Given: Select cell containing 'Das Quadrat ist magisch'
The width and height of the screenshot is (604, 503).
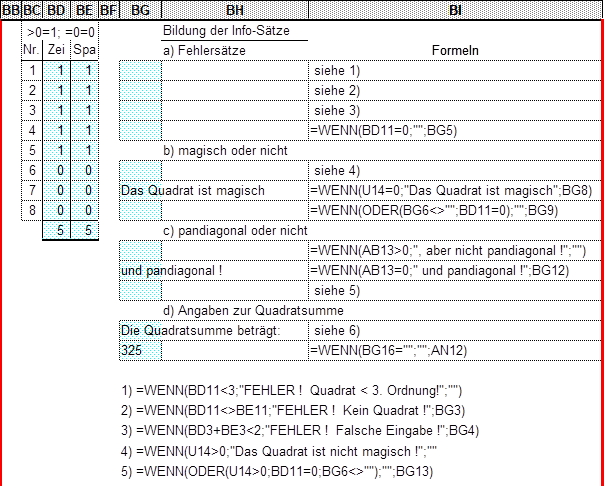Looking at the screenshot, I should coord(192,190).
